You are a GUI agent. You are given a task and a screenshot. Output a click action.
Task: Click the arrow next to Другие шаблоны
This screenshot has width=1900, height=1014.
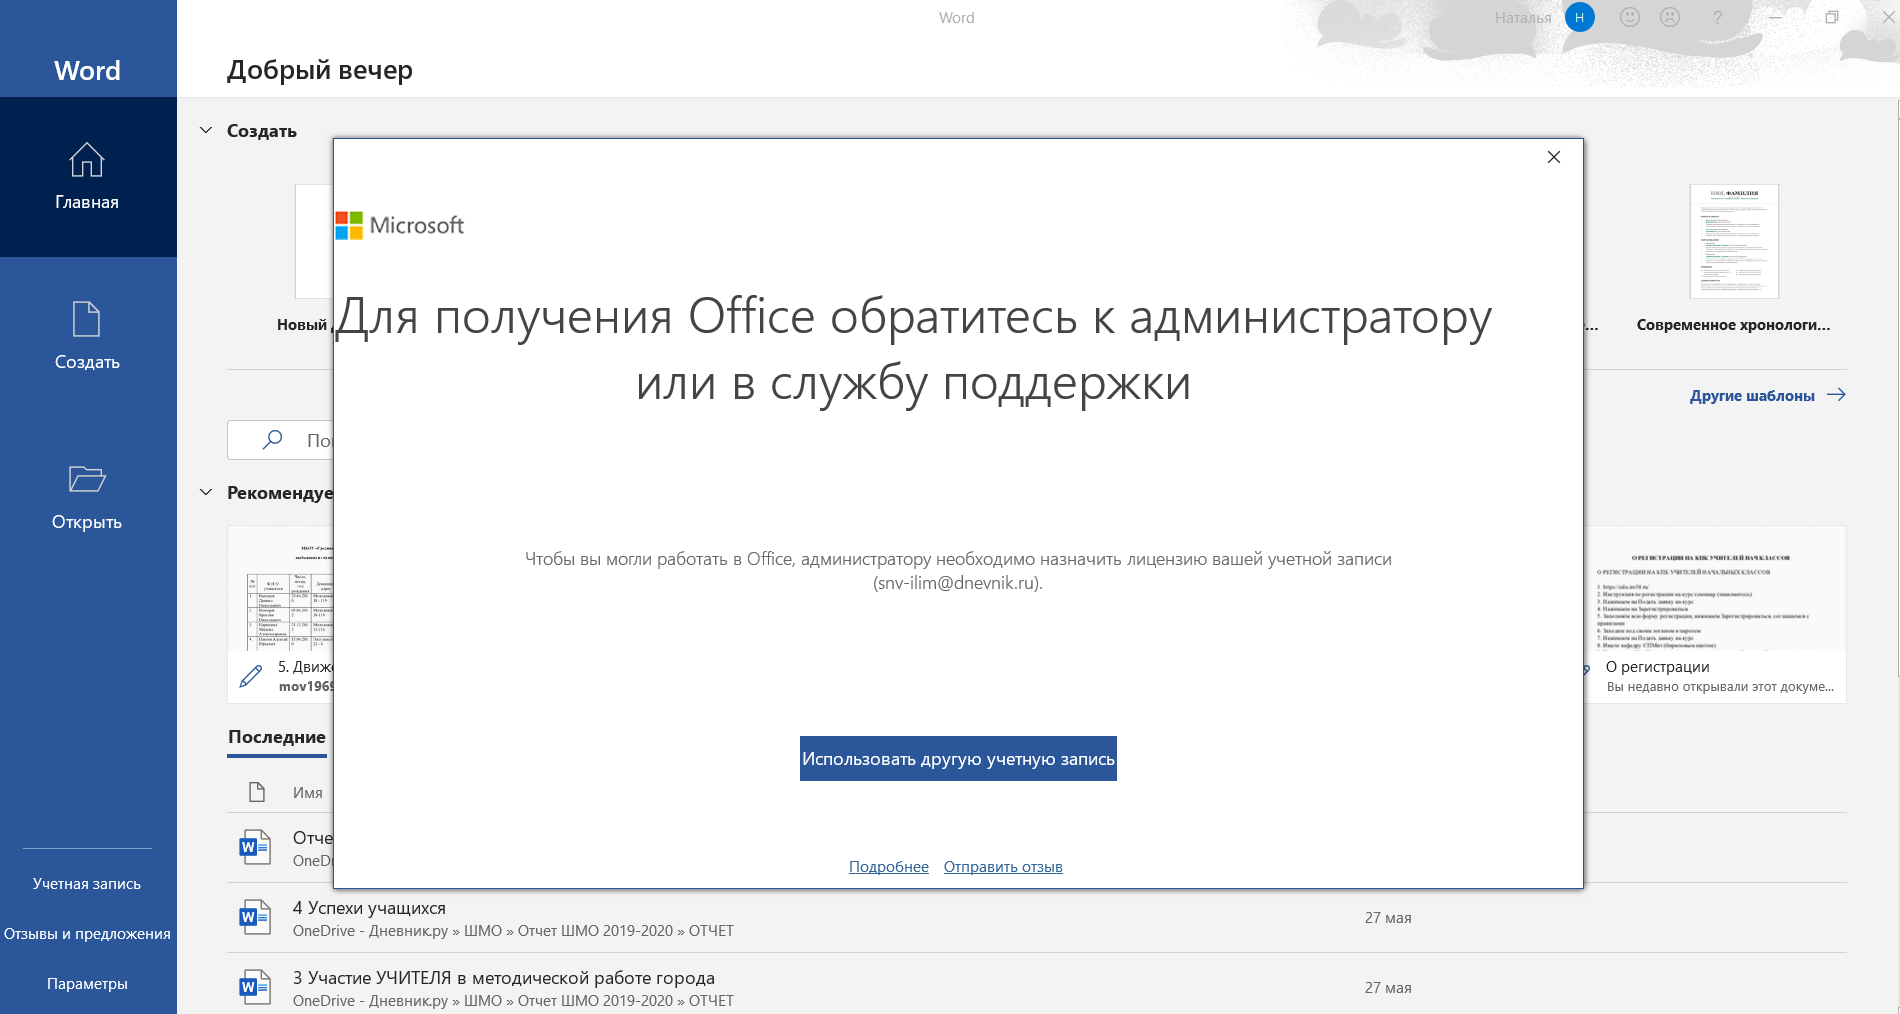1836,395
